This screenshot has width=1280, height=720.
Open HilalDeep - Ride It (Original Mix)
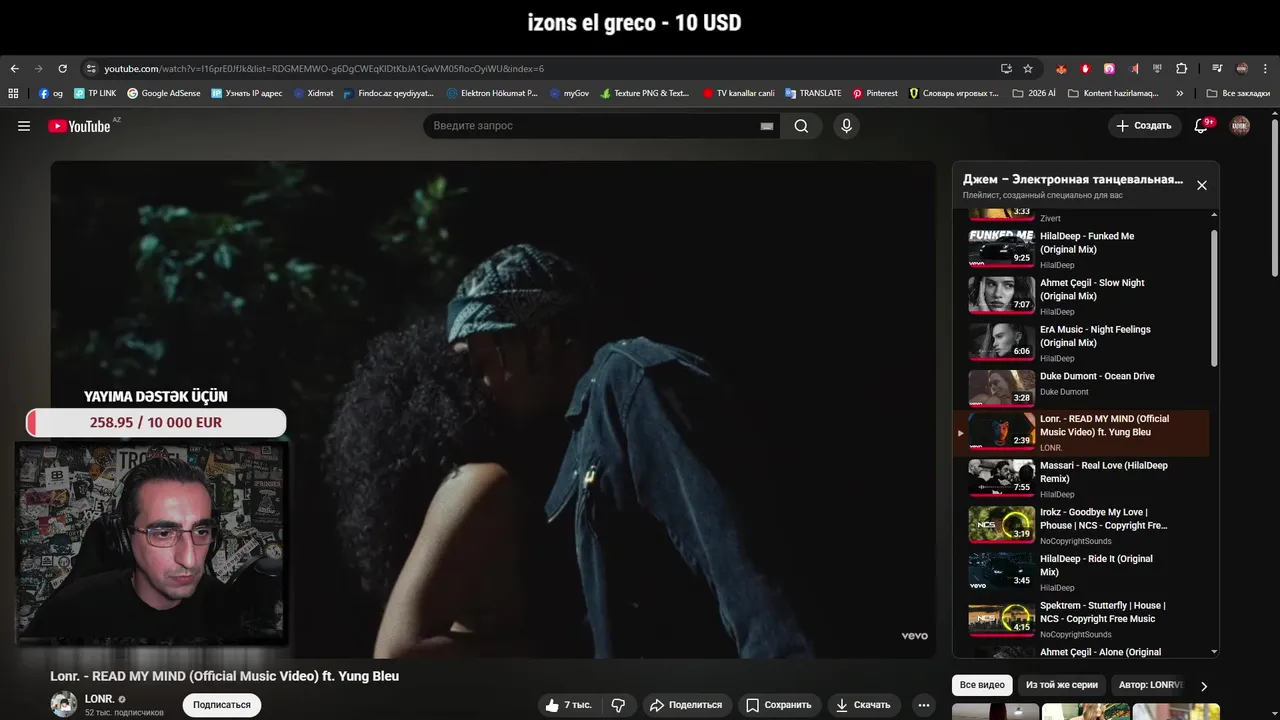pyautogui.click(x=1096, y=565)
